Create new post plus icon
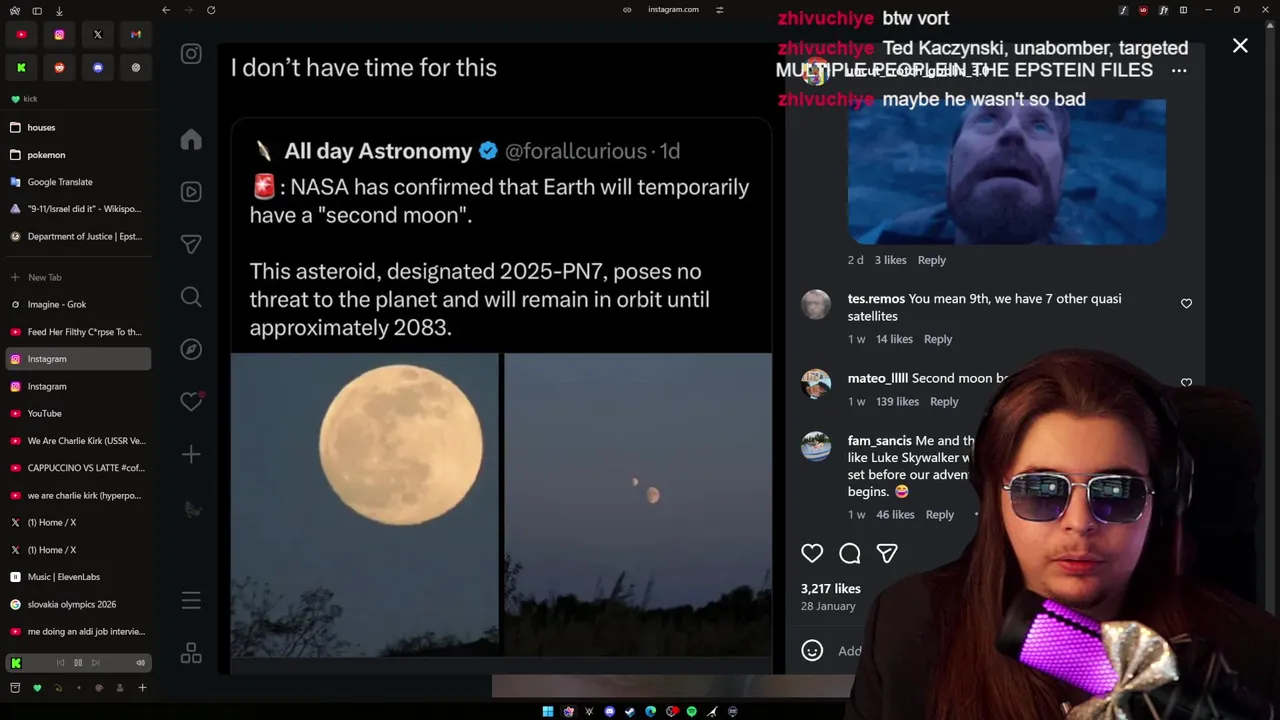The width and height of the screenshot is (1280, 720). [x=191, y=454]
